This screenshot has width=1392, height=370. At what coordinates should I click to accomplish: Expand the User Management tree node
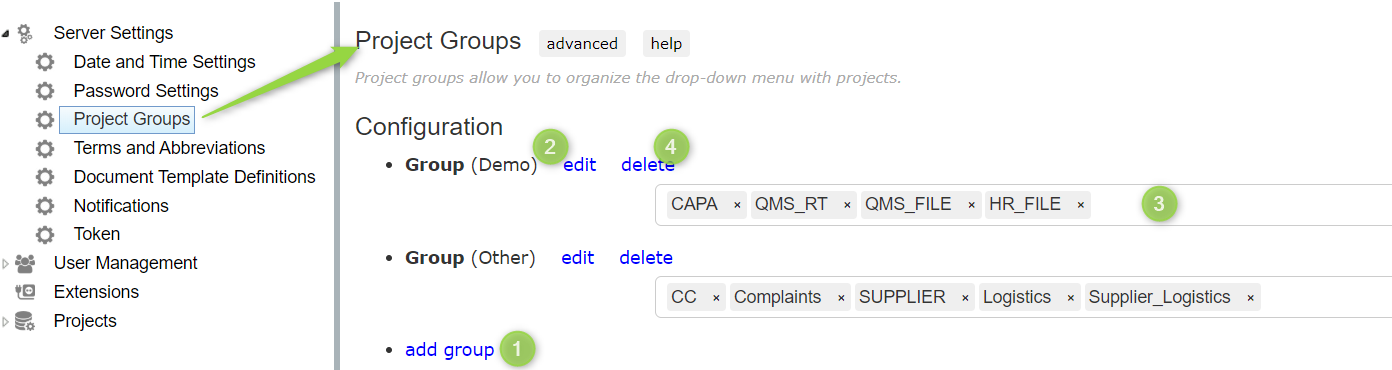tap(6, 263)
